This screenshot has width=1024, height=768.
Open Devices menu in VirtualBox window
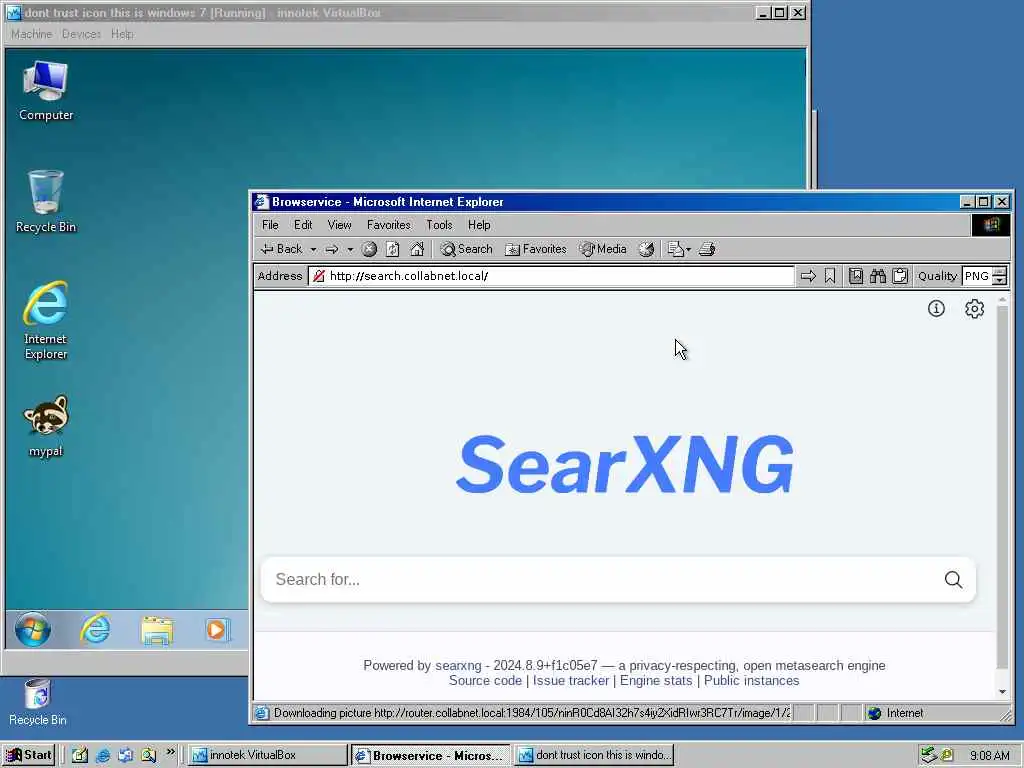(x=82, y=34)
